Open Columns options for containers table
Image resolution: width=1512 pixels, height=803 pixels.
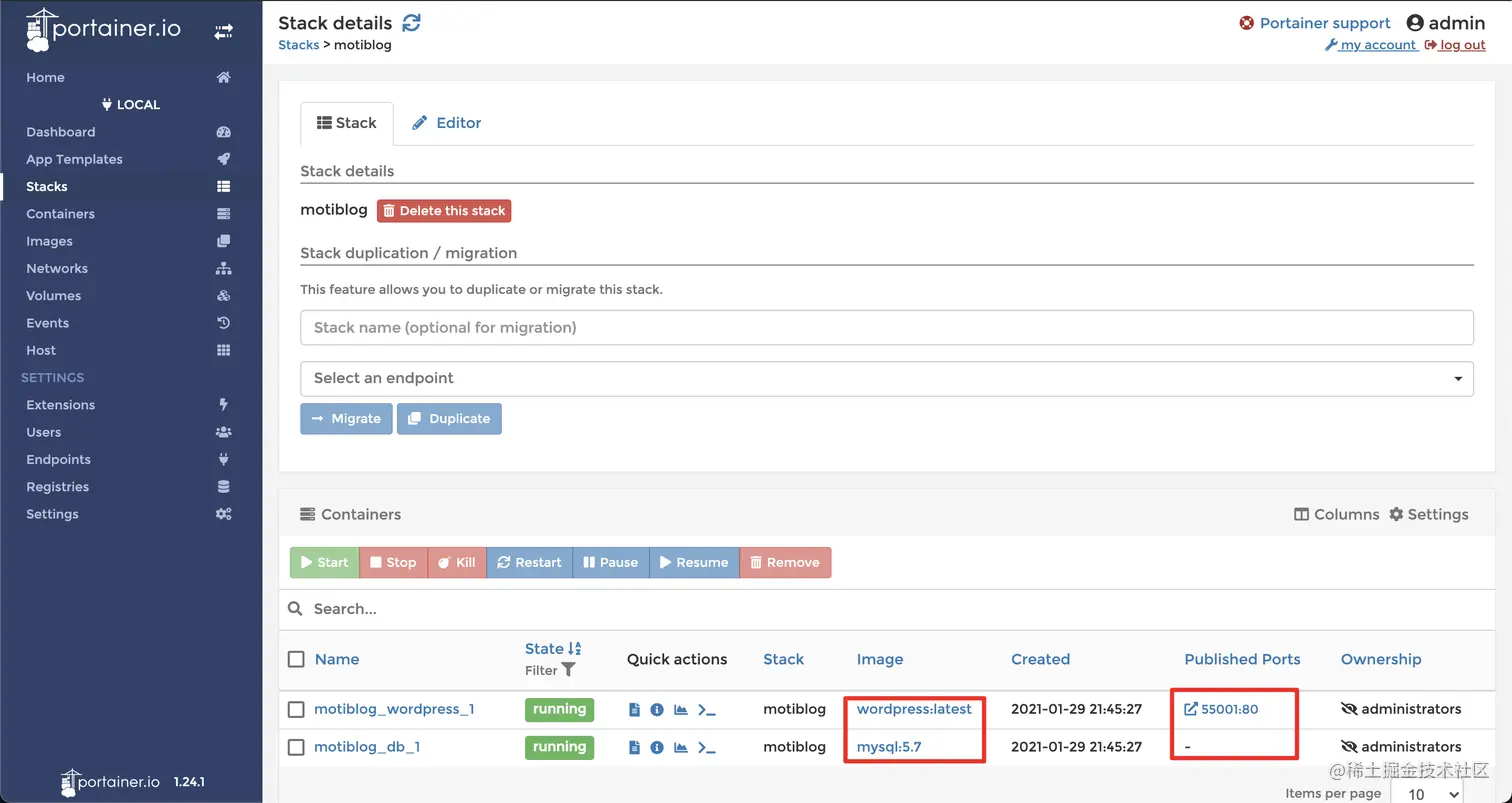1336,514
